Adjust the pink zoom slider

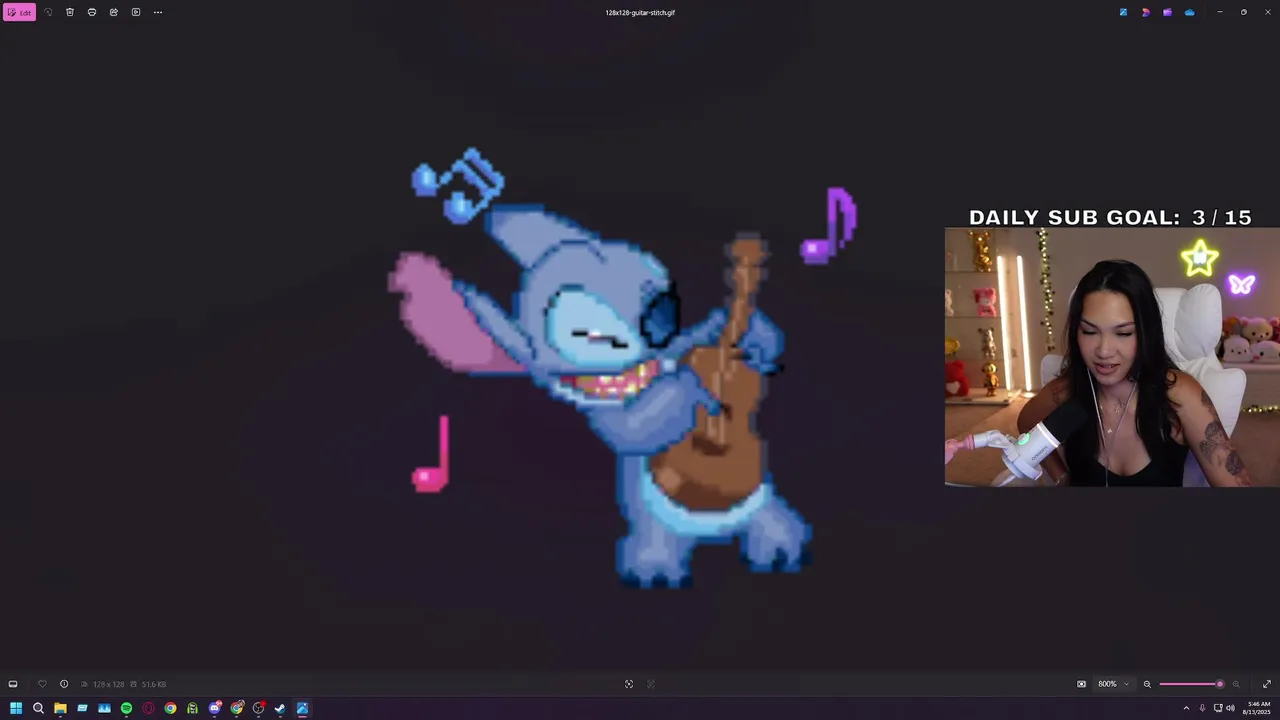[1192, 684]
